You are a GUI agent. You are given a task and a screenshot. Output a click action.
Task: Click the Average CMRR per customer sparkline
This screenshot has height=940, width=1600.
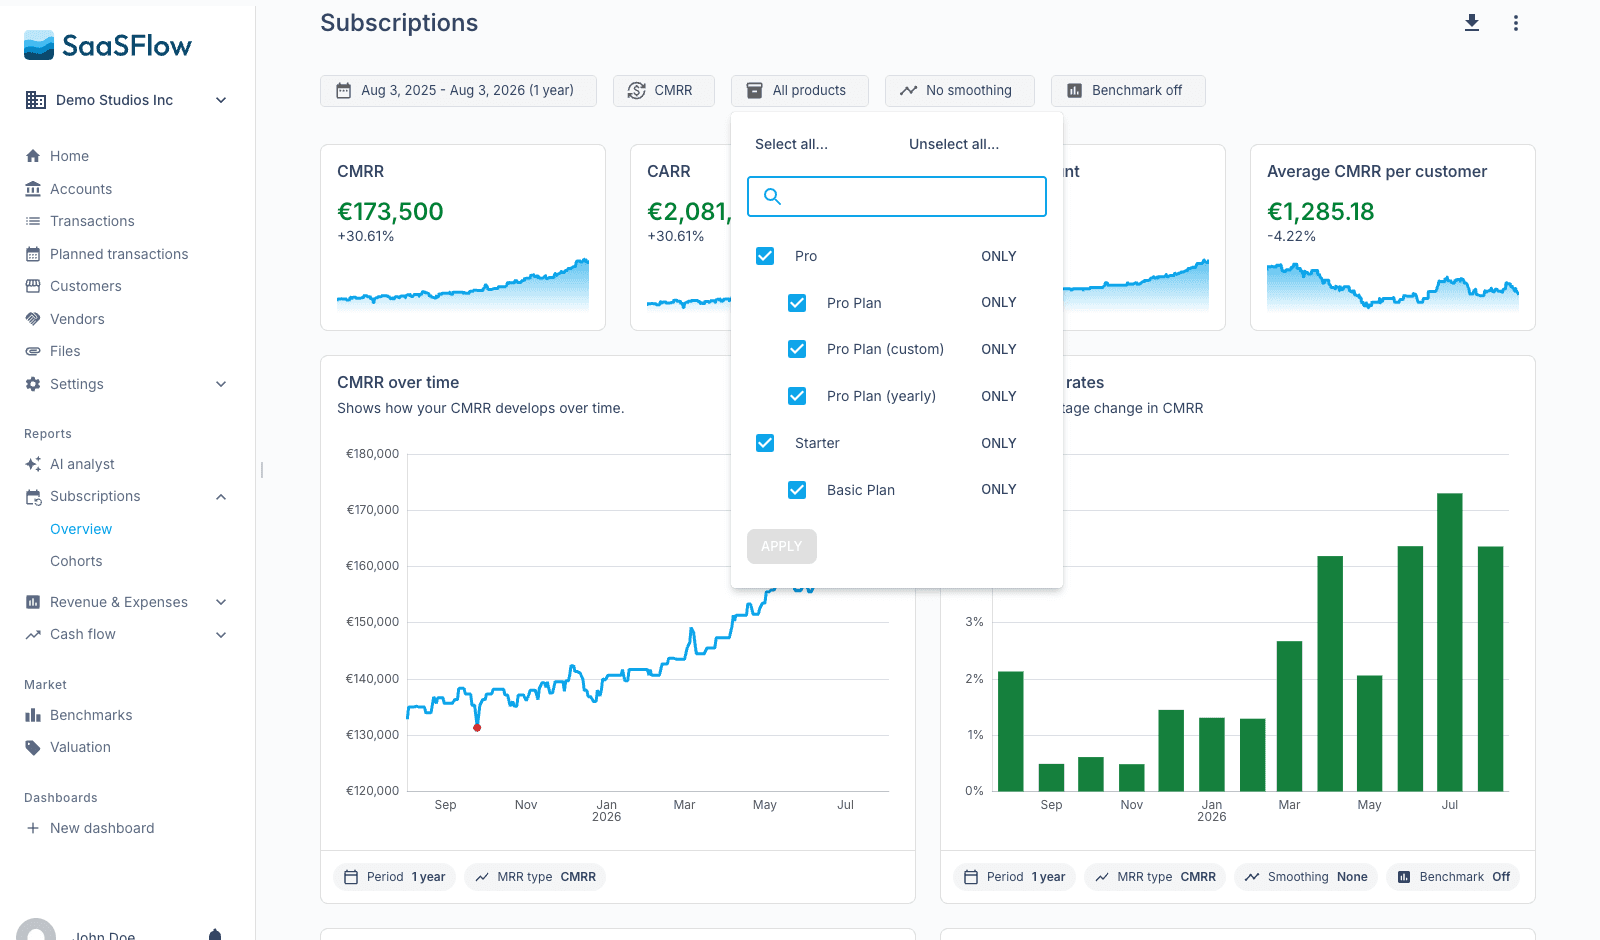[x=1393, y=286]
